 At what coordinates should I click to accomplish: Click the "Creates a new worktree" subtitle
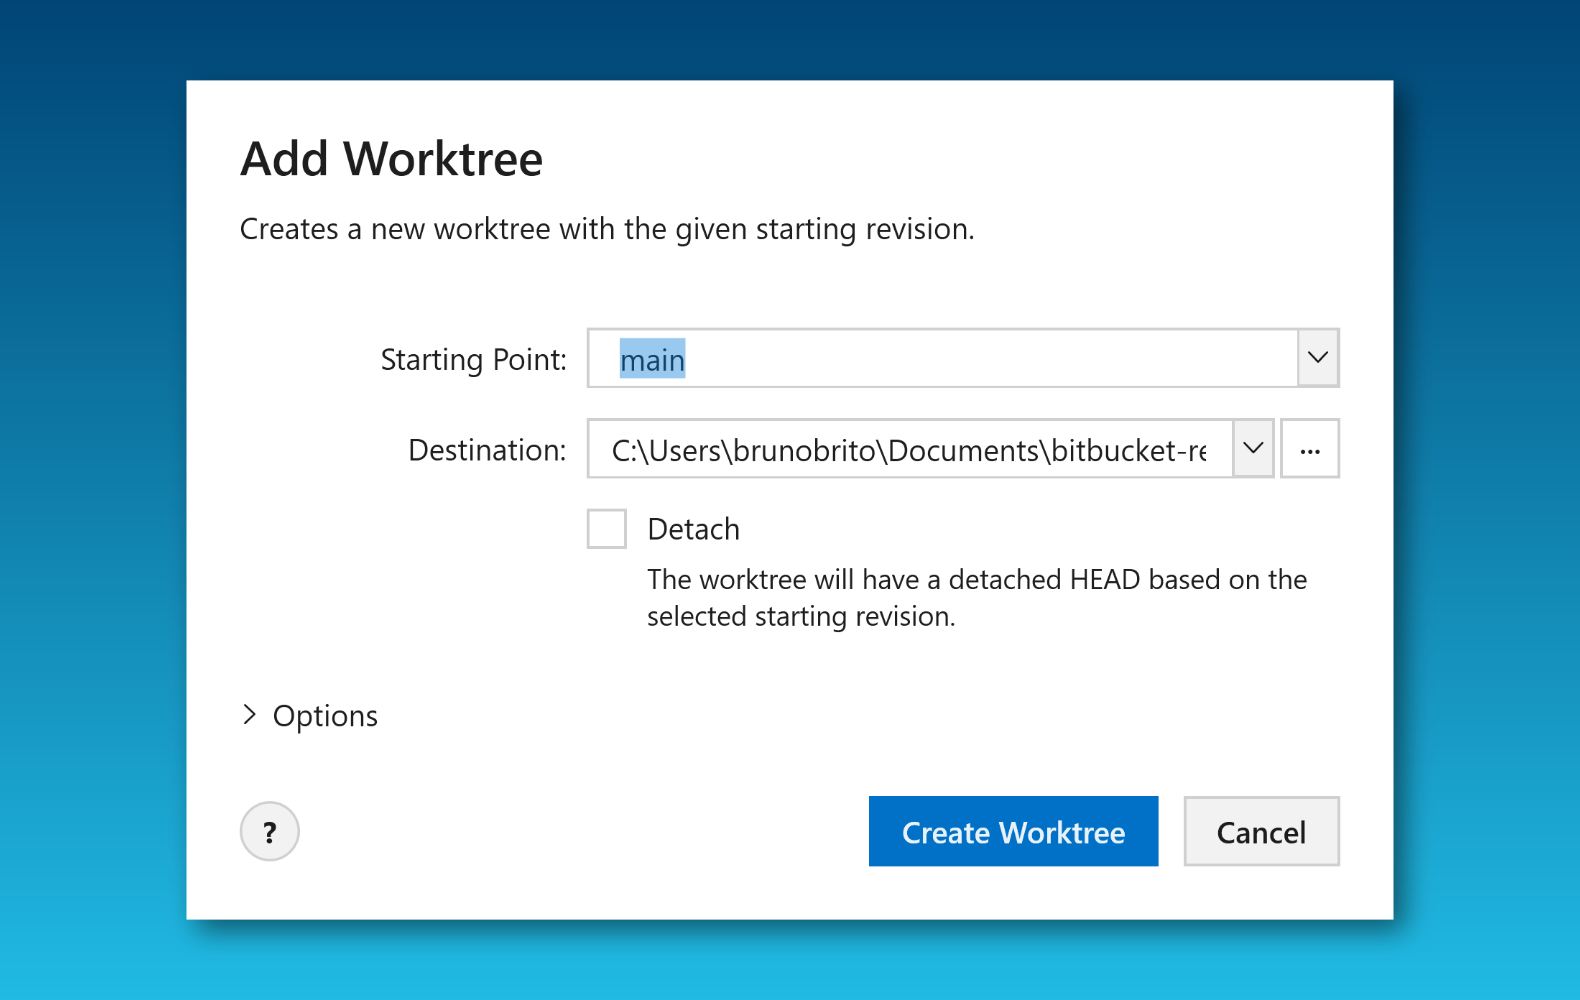pos(606,229)
